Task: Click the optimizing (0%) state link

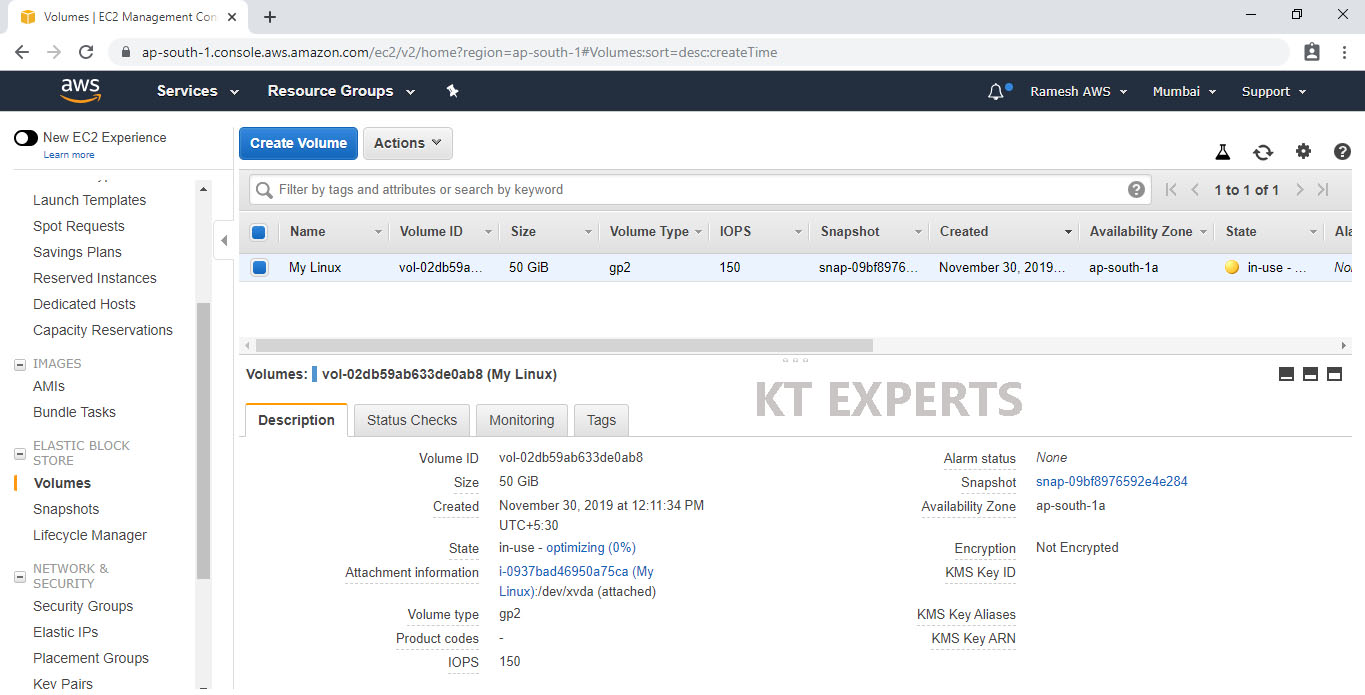Action: pyautogui.click(x=591, y=547)
